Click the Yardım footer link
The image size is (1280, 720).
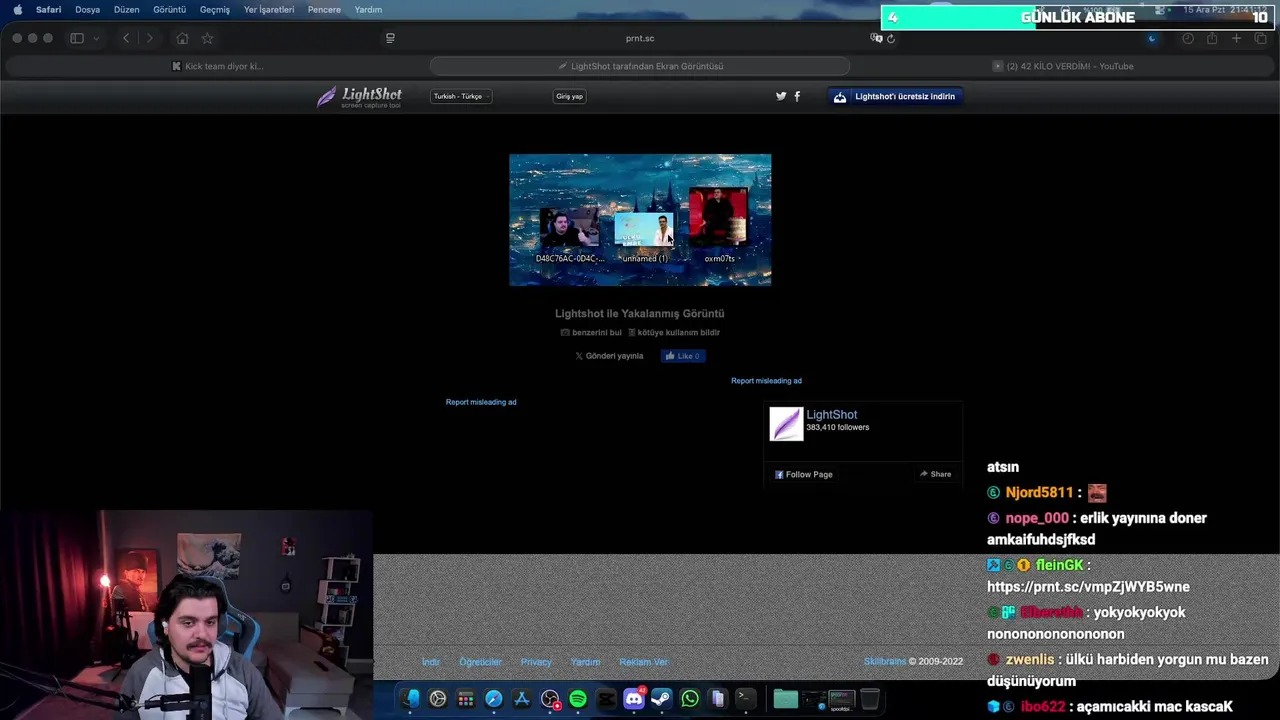pyautogui.click(x=585, y=662)
